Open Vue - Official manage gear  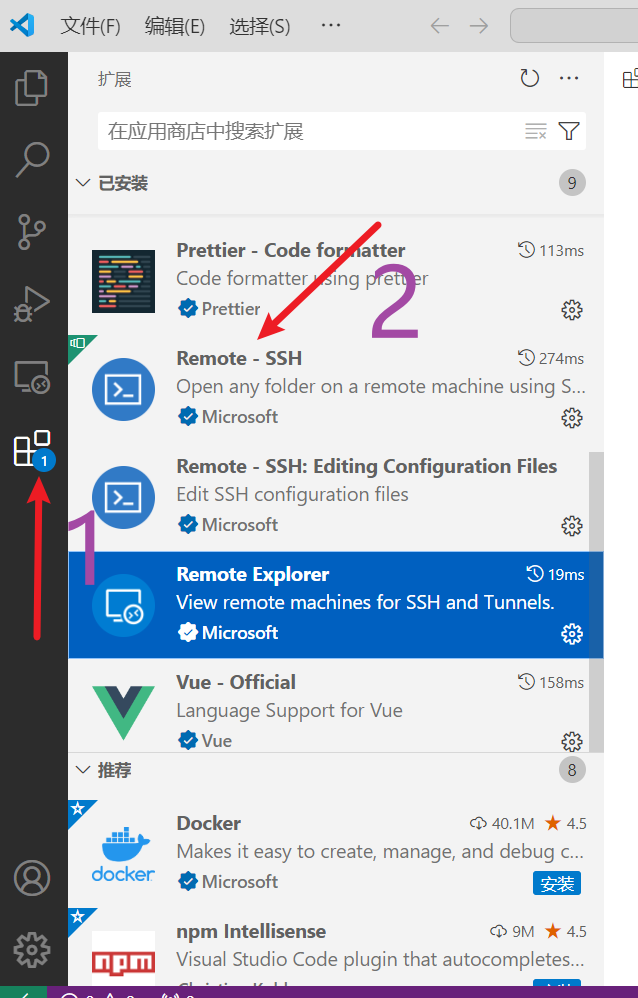point(572,741)
